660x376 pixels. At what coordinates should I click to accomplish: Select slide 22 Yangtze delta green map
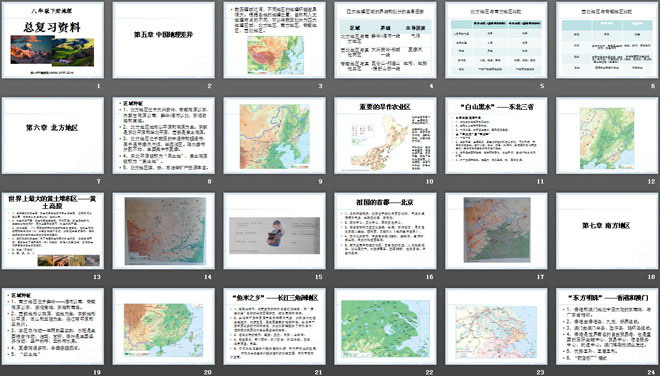click(385, 326)
